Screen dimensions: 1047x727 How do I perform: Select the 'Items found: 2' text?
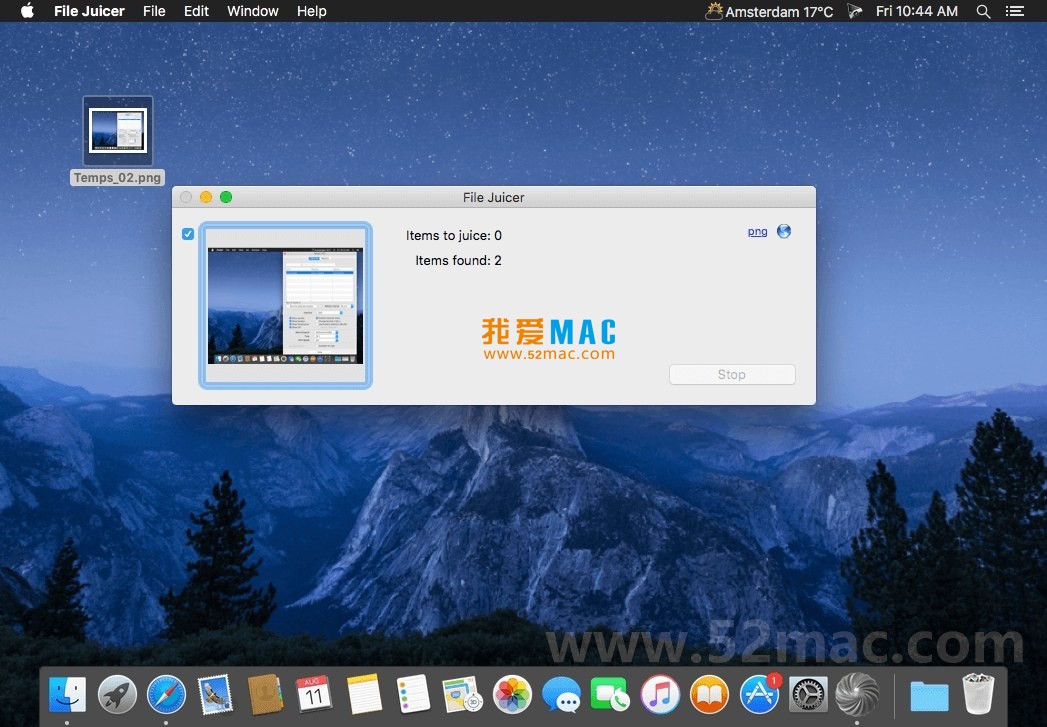pos(458,260)
